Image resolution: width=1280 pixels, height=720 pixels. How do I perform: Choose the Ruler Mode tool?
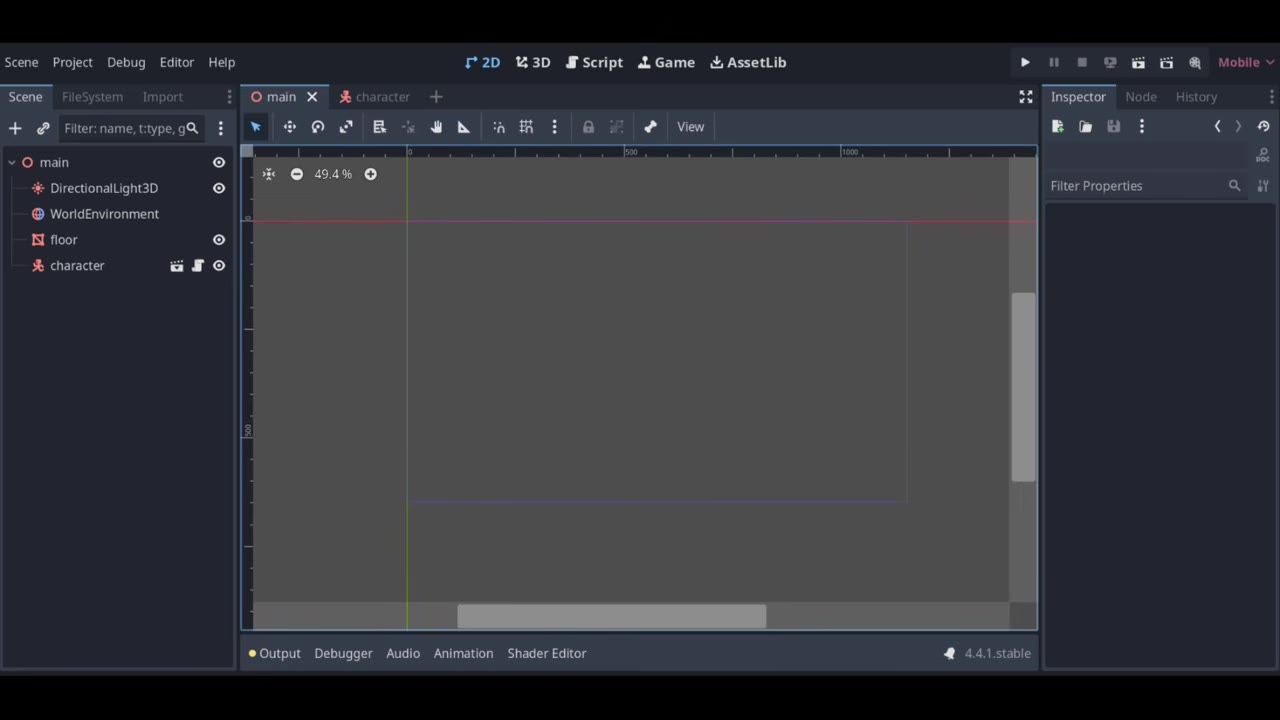point(464,127)
